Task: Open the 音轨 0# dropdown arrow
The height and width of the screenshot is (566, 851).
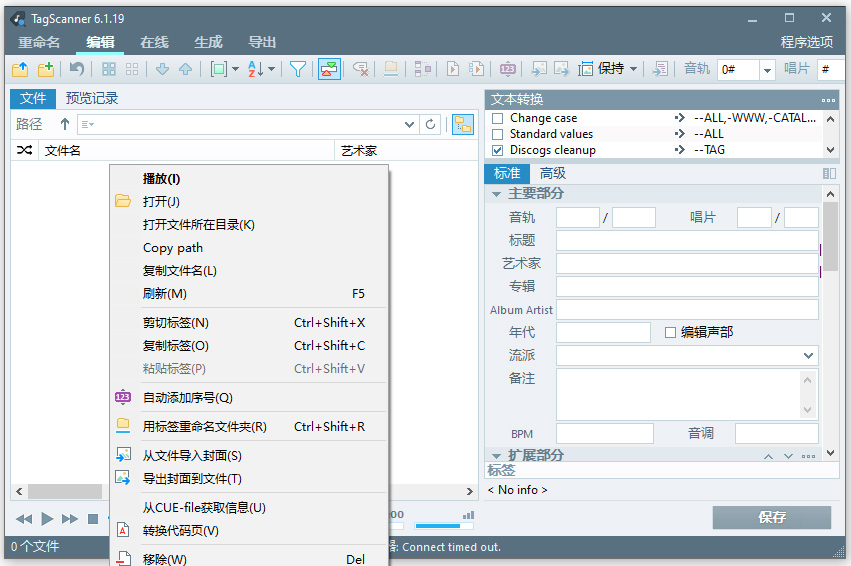Action: (x=767, y=70)
